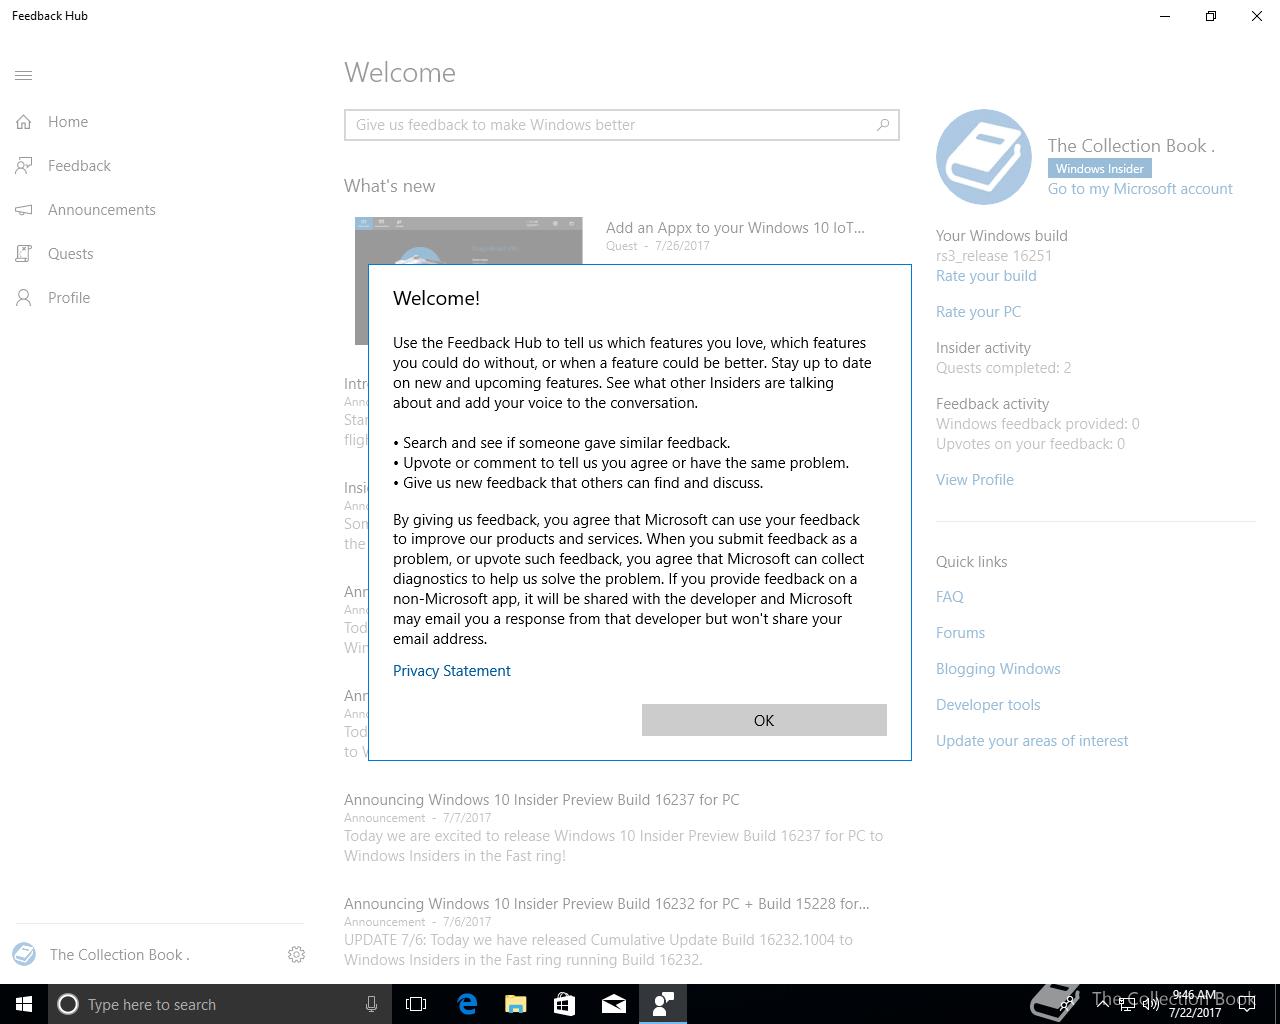Open Mail app from taskbar
1280x1024 pixels.
pos(614,1004)
